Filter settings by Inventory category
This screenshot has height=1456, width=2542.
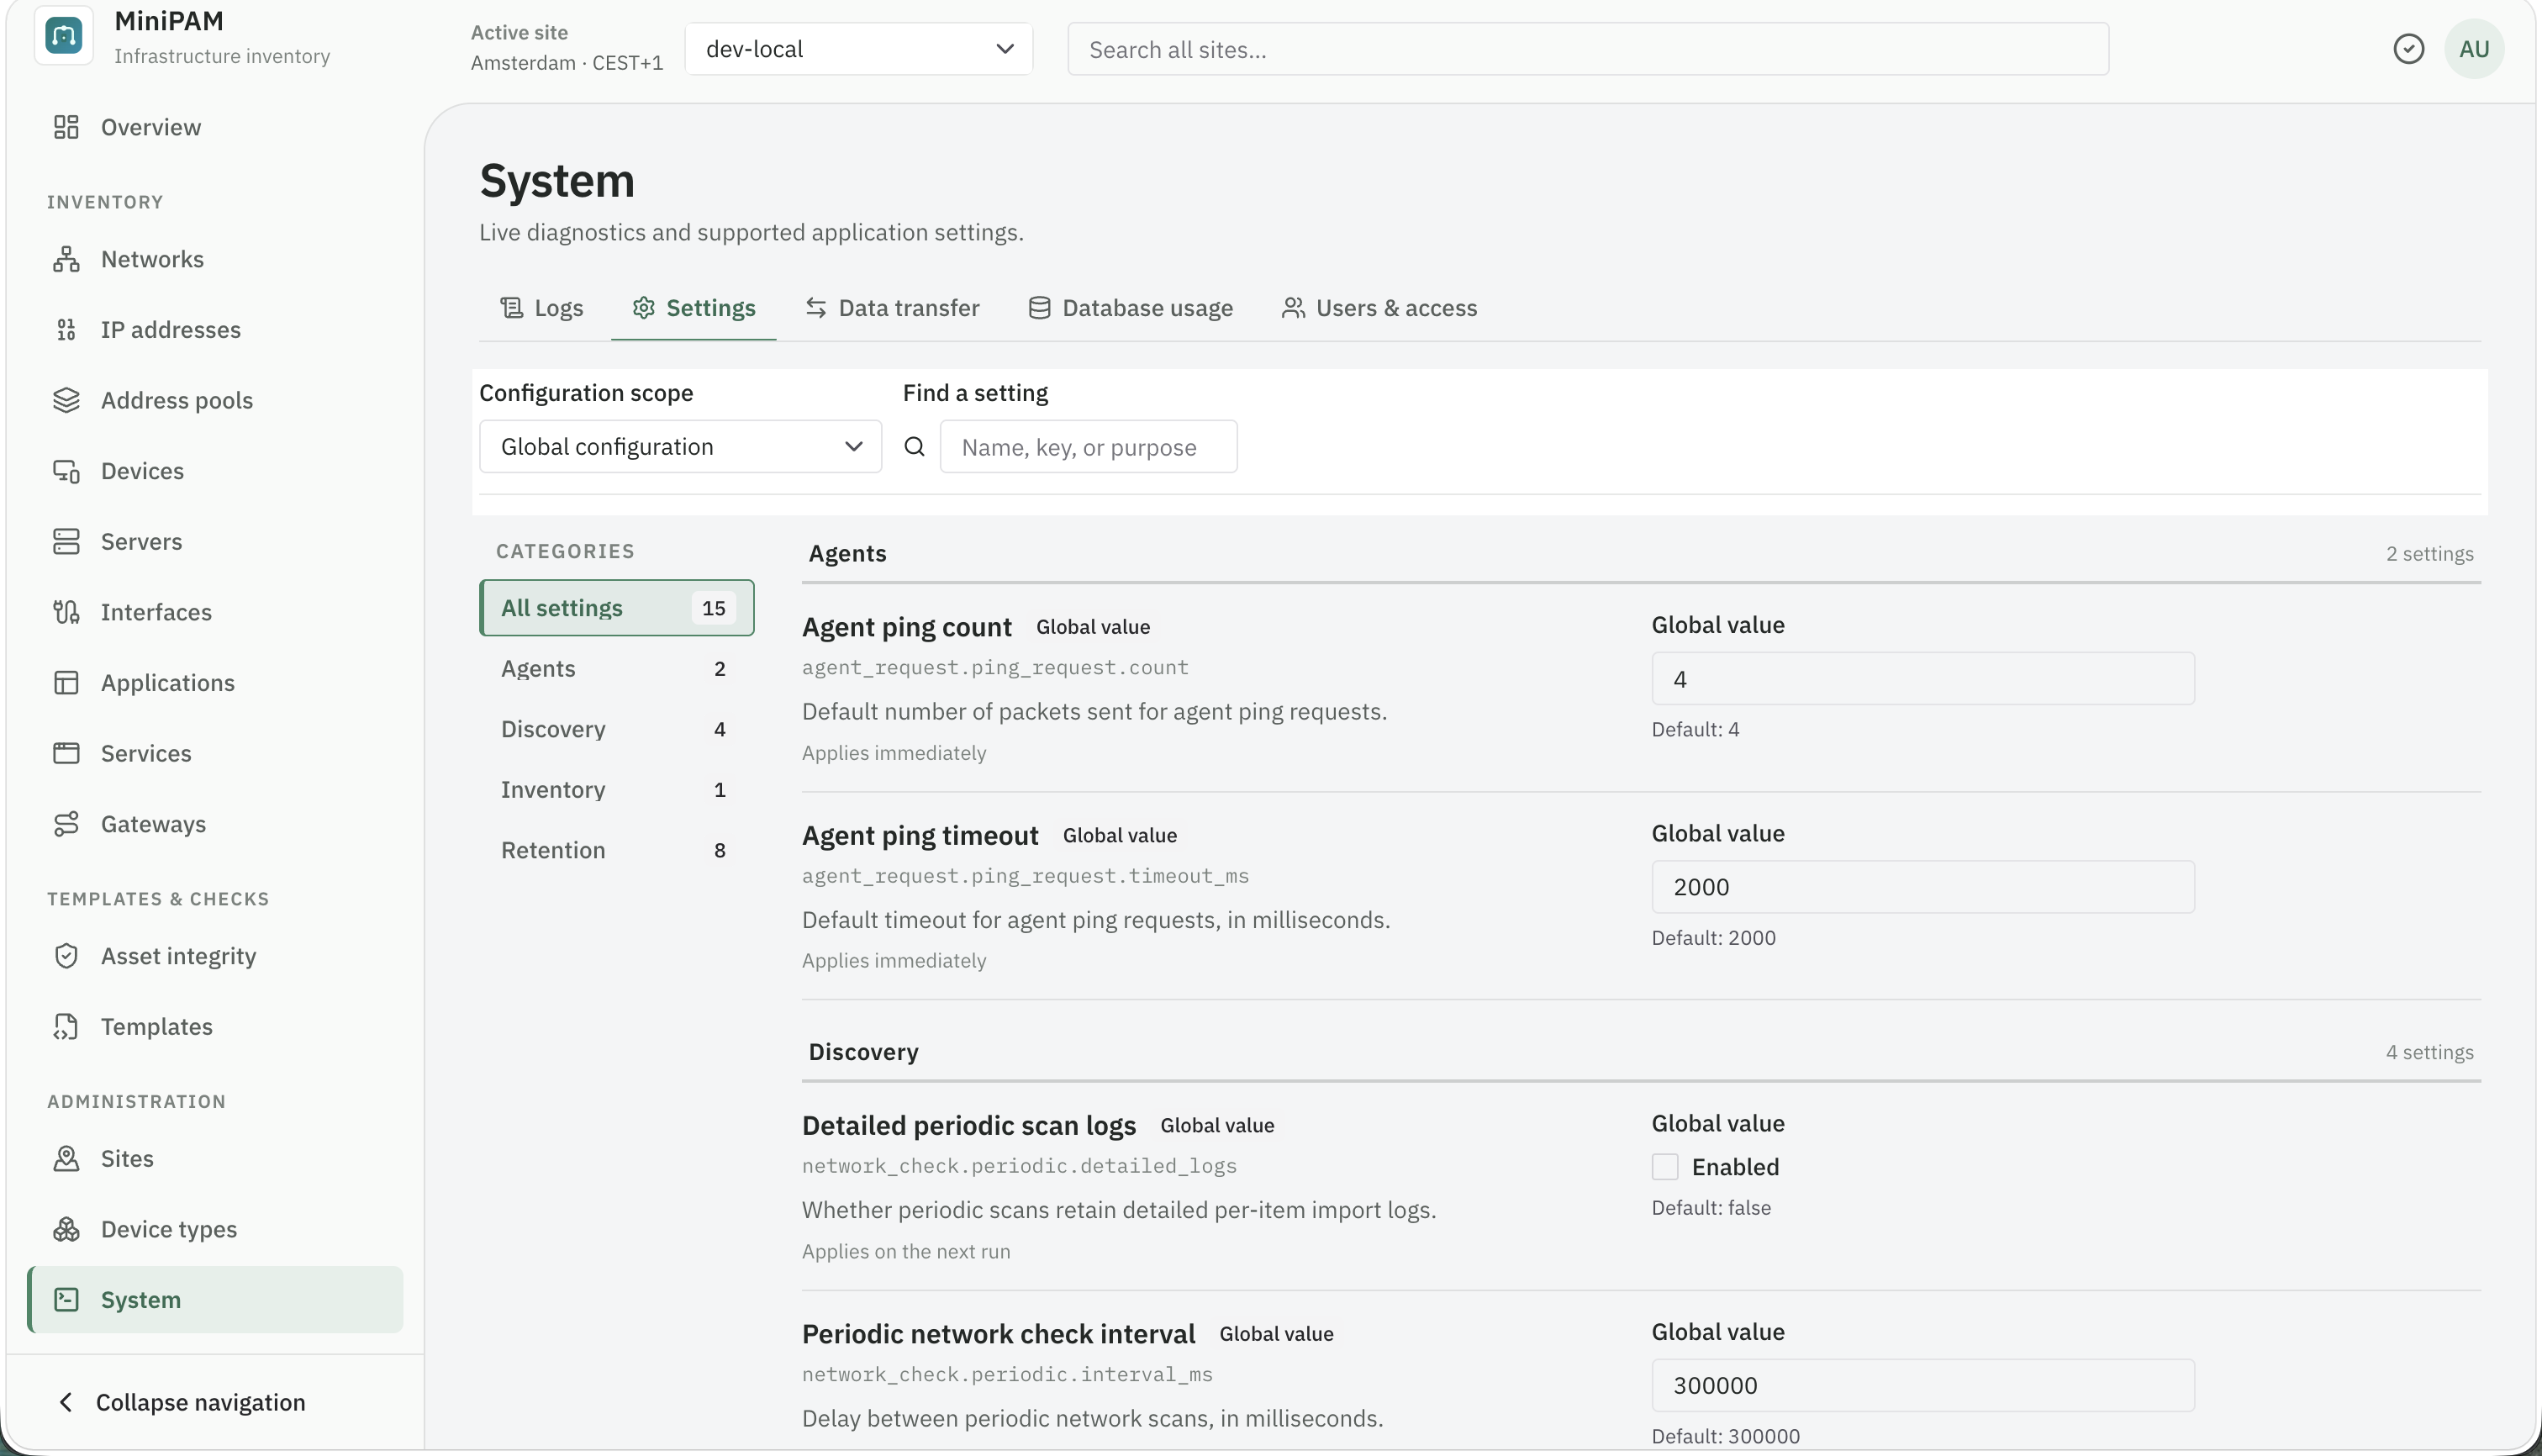(617, 790)
